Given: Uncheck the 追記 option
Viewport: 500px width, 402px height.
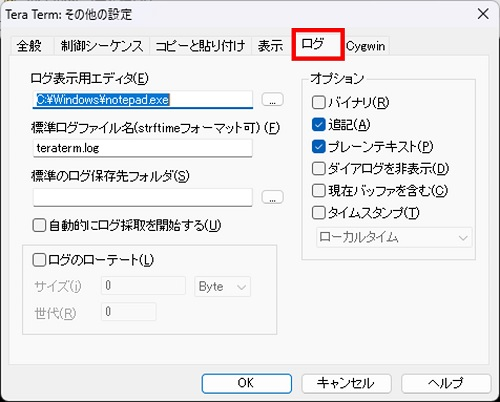Looking at the screenshot, I should click(x=318, y=125).
